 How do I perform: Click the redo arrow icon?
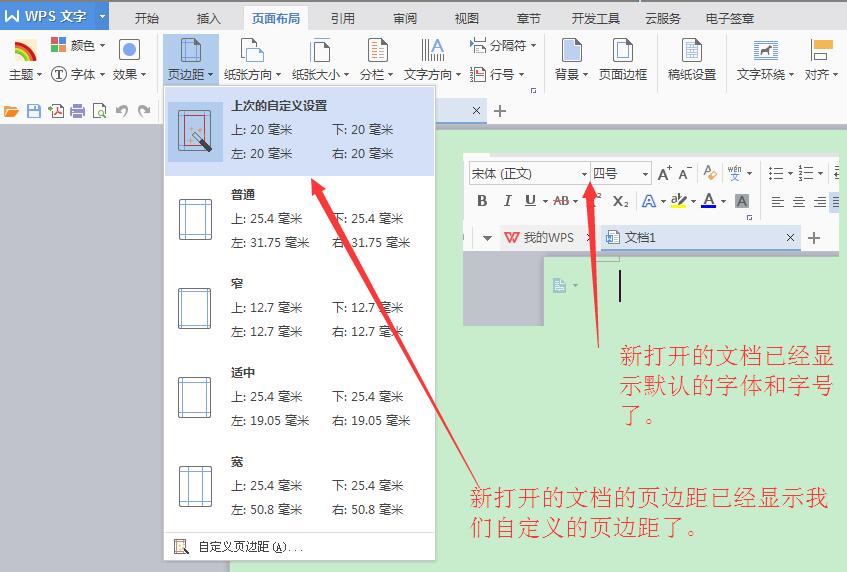click(x=144, y=111)
